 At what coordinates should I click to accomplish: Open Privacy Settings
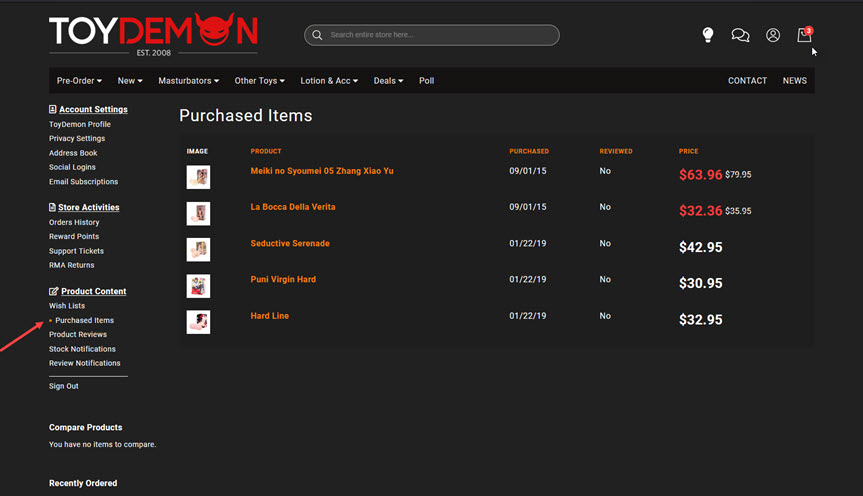tap(77, 138)
